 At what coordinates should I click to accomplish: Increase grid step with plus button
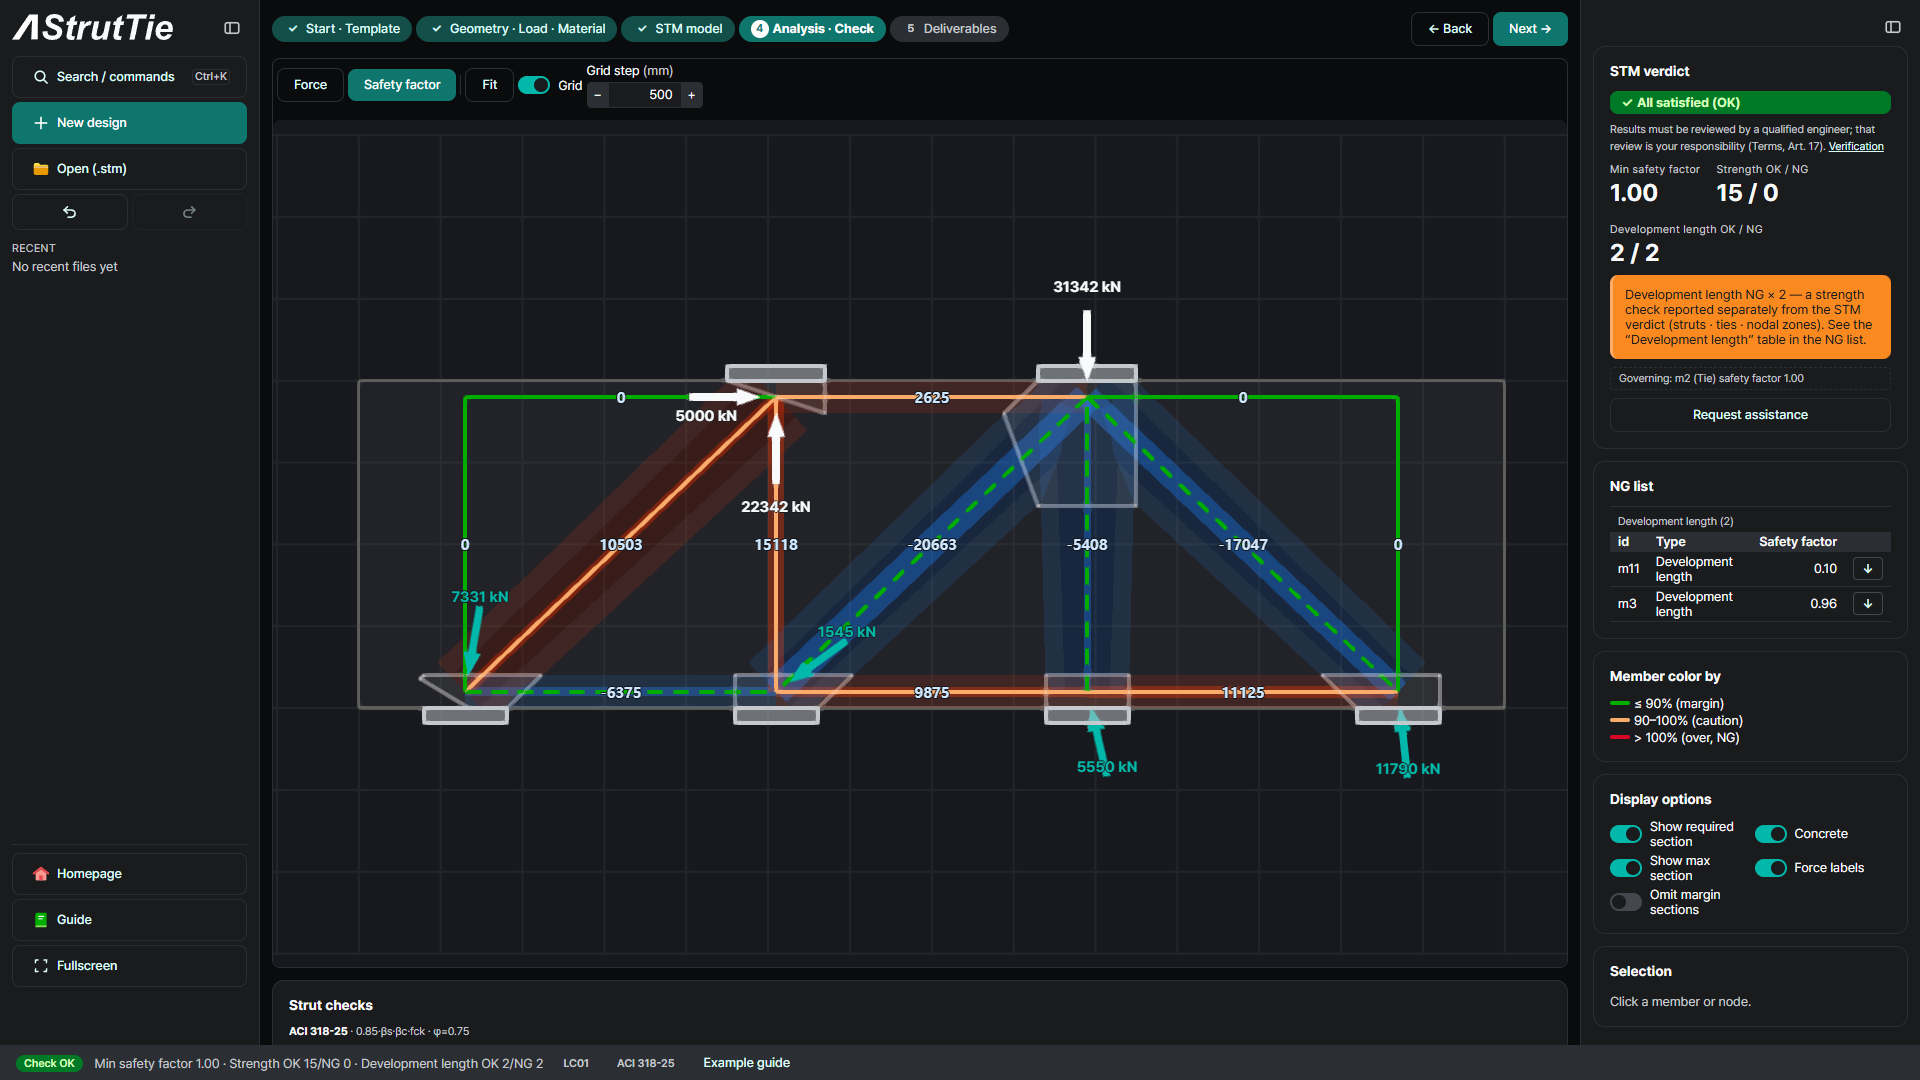point(691,95)
